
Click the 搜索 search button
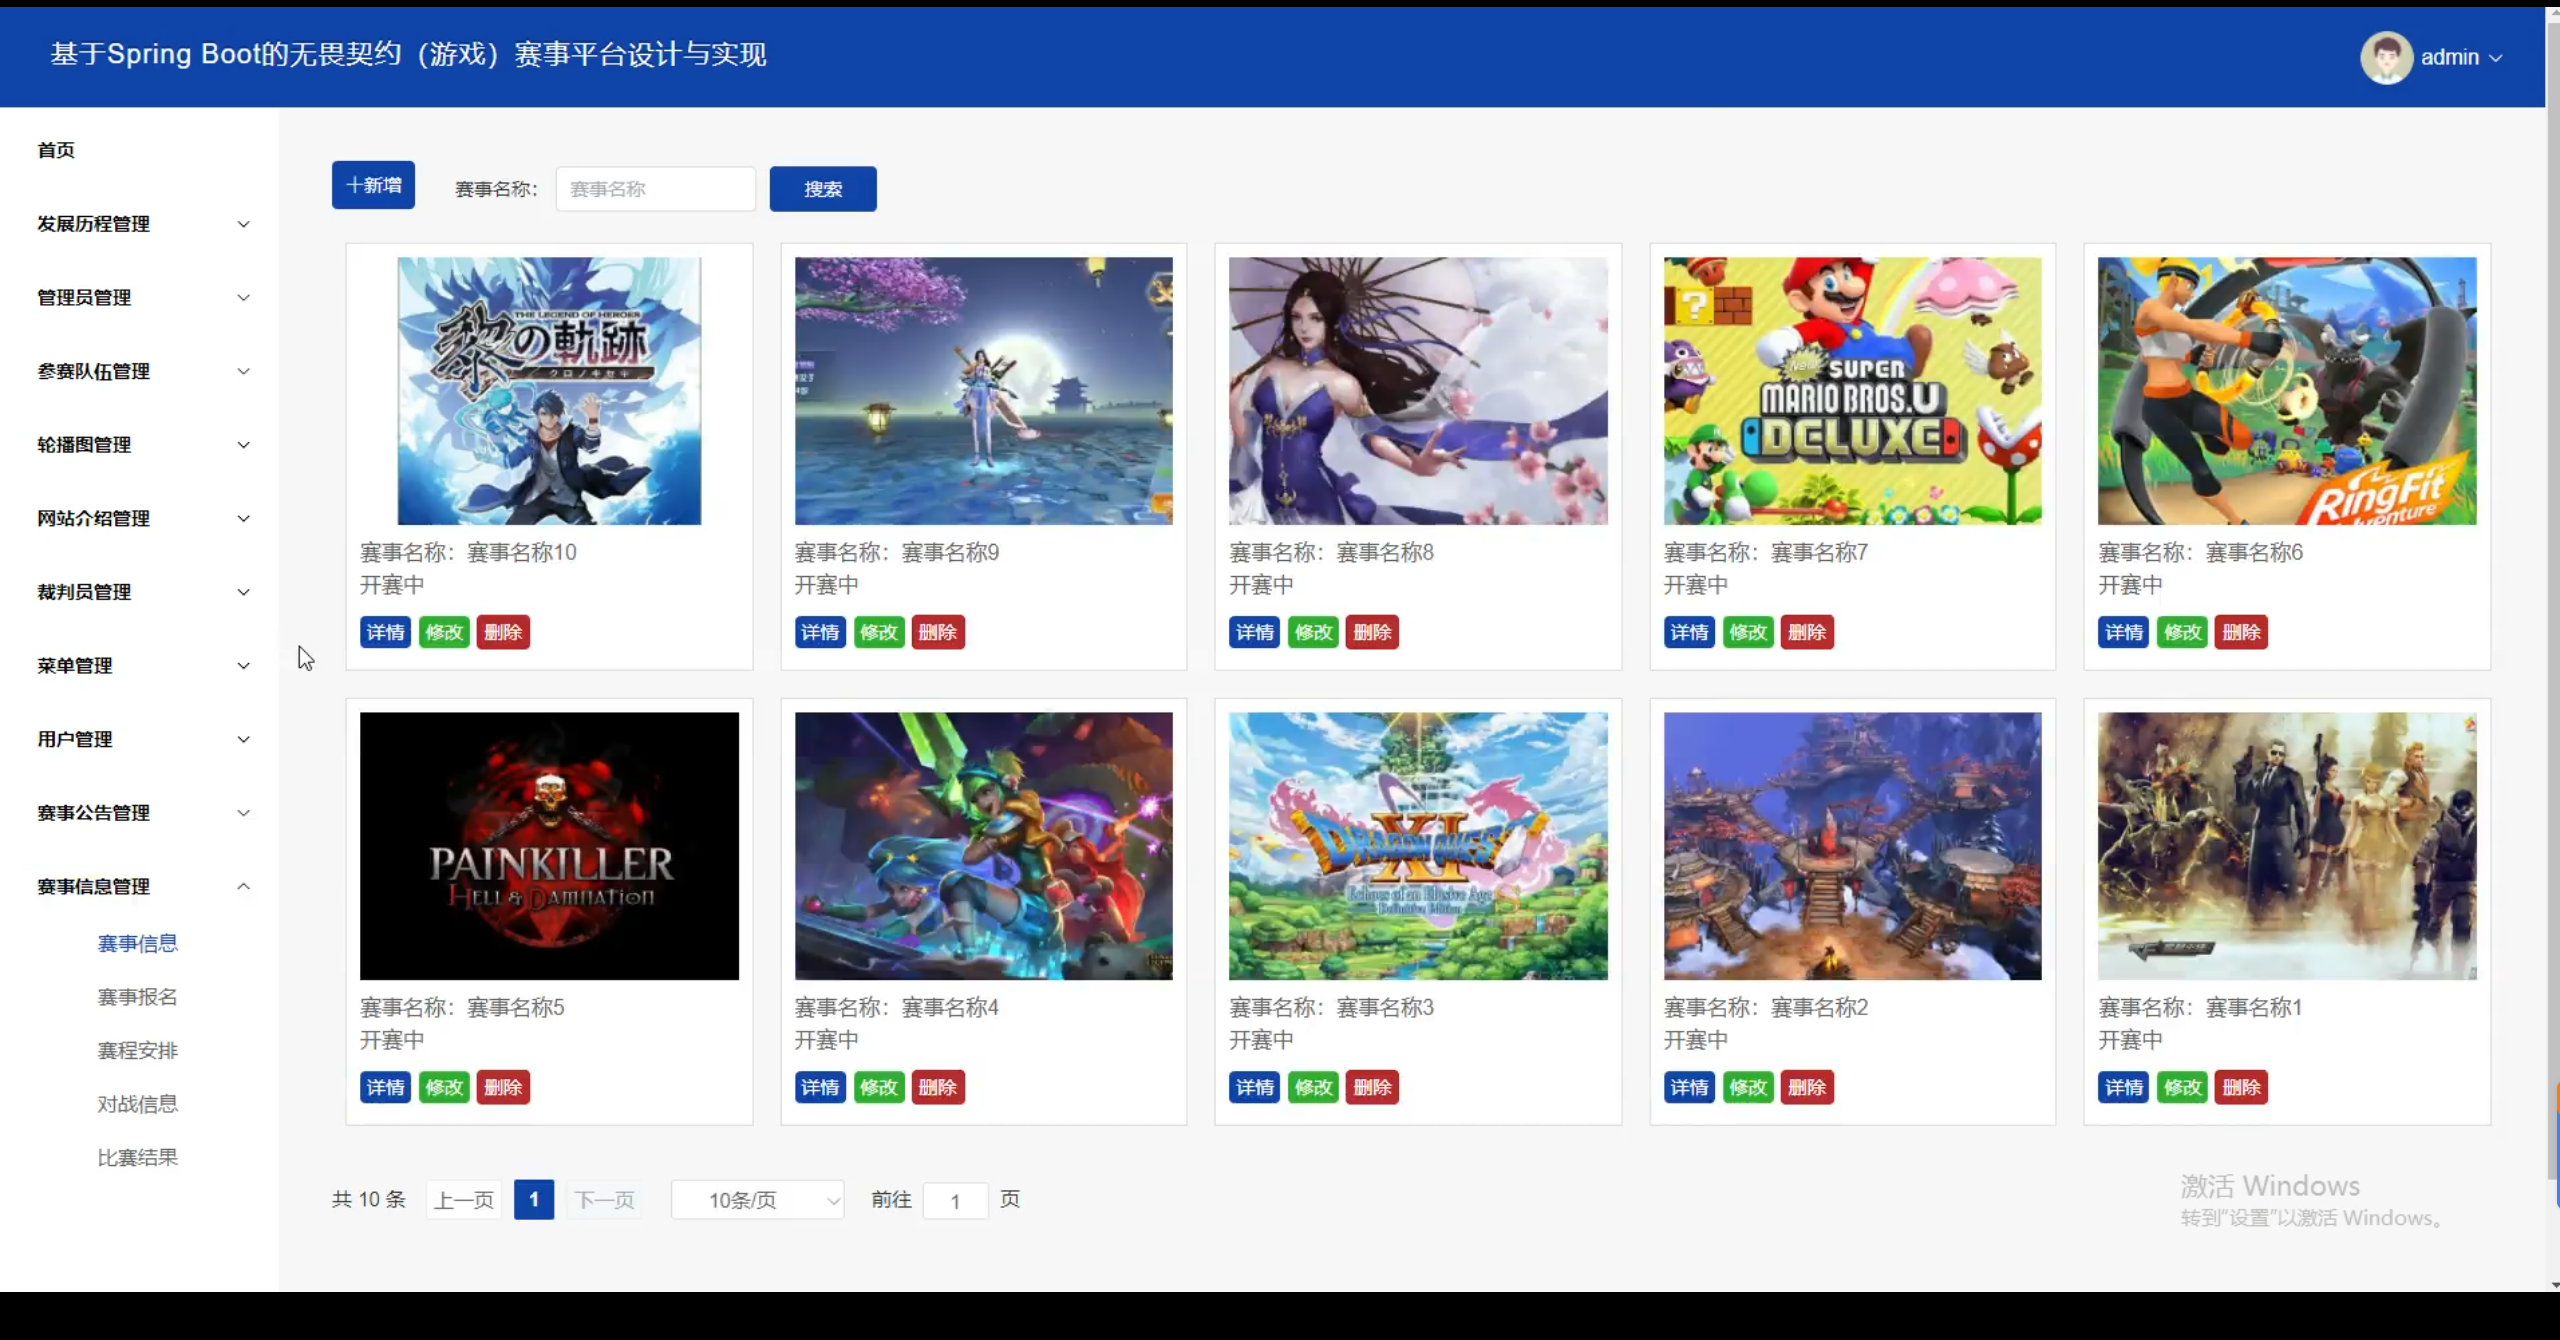coord(822,189)
